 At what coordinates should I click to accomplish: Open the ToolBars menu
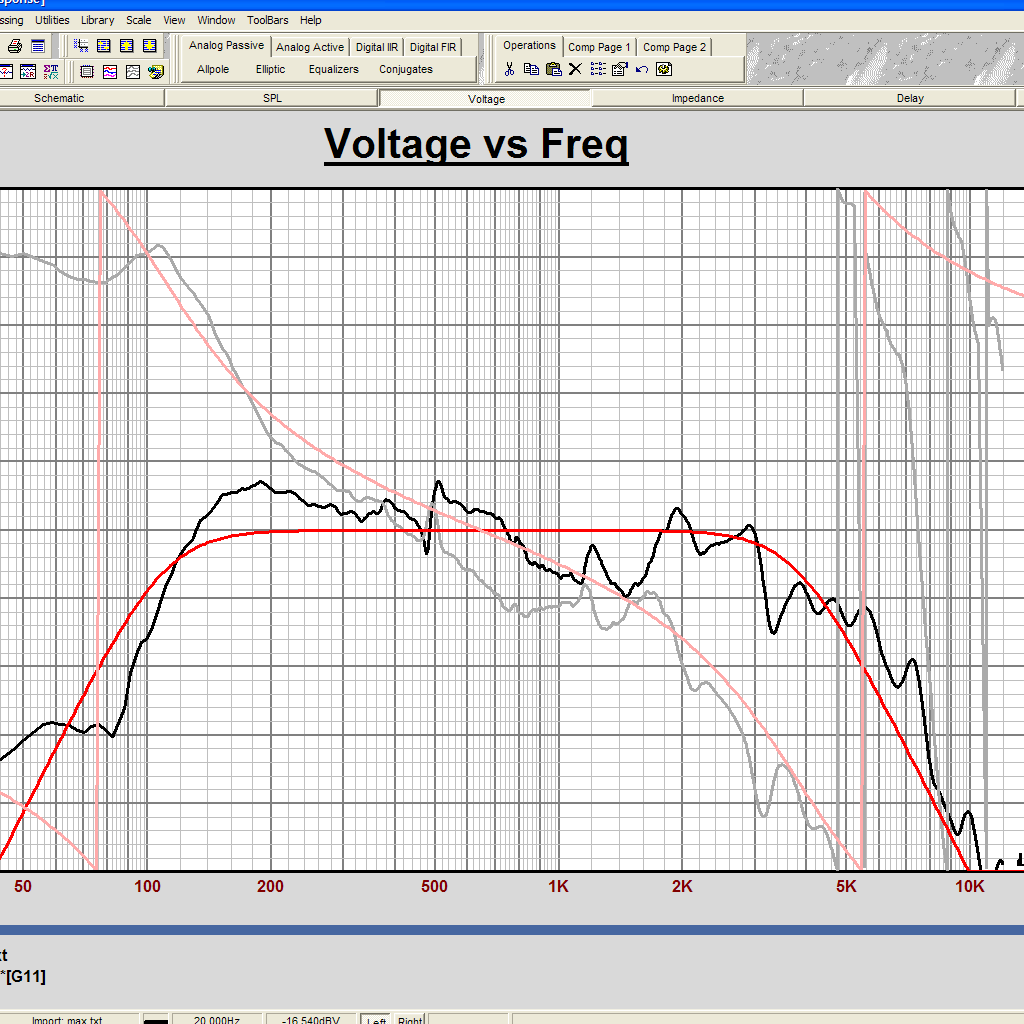click(x=268, y=20)
